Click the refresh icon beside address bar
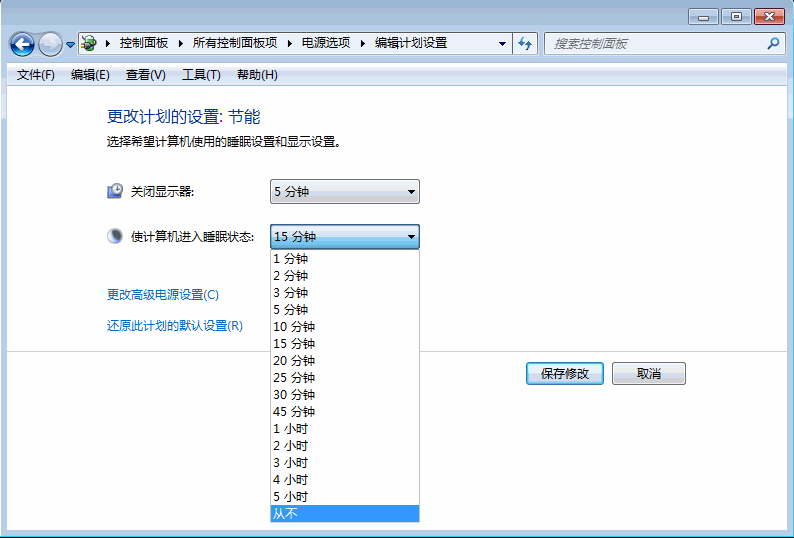794x538 pixels. point(526,44)
